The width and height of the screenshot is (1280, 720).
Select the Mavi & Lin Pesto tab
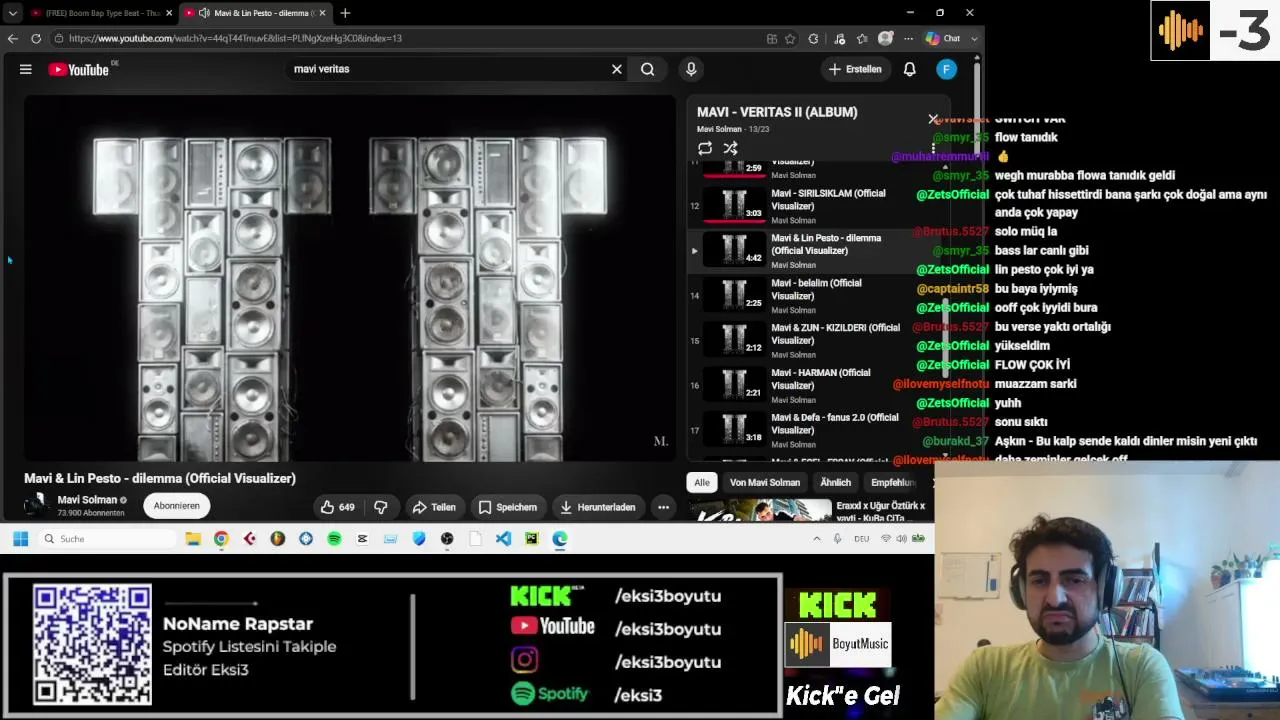tap(256, 13)
